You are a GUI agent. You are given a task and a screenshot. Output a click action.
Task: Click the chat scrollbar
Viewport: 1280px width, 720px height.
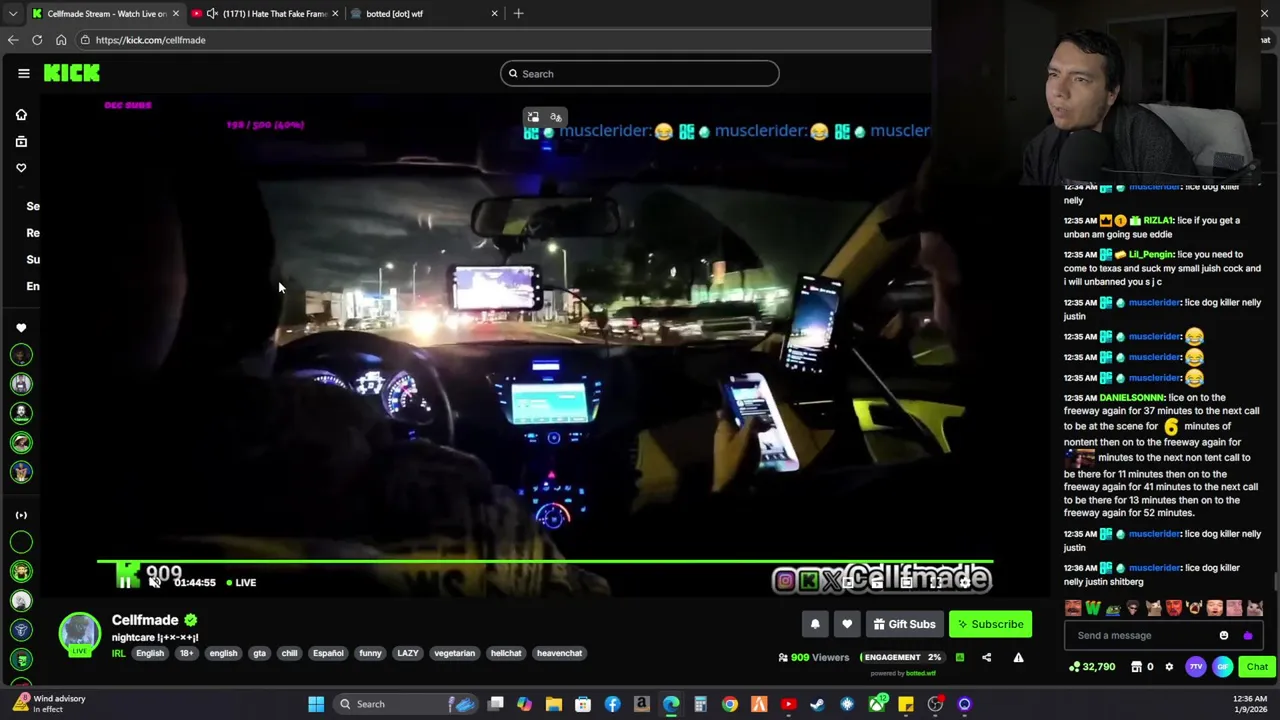(1275, 582)
